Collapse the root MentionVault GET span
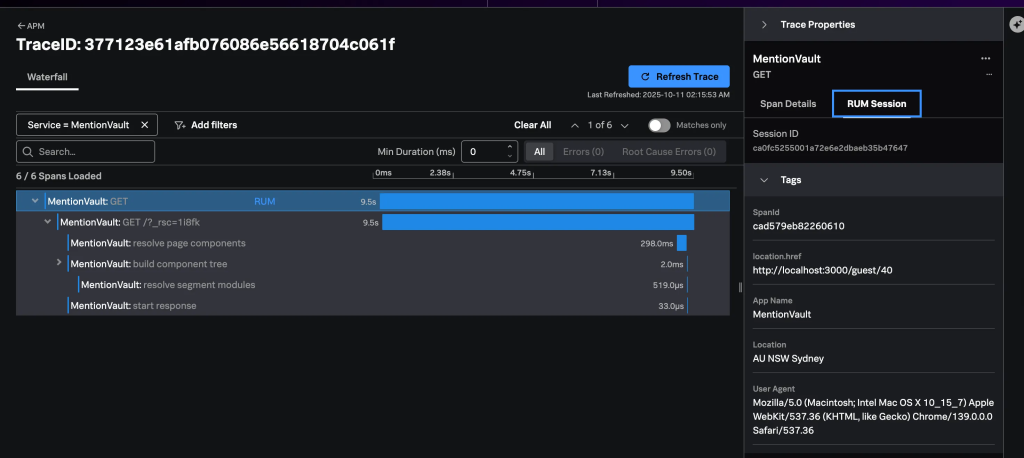Screen dimensions: 1024x458 [35, 201]
